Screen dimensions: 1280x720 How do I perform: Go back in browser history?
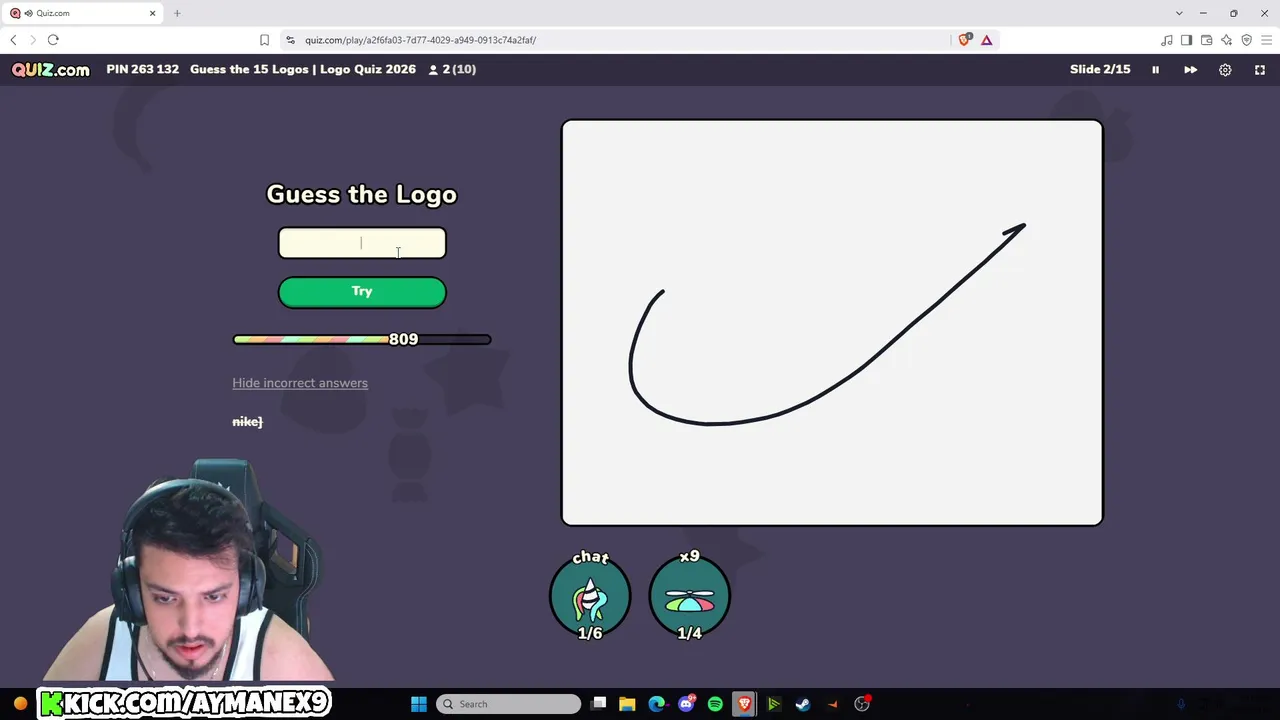(13, 40)
